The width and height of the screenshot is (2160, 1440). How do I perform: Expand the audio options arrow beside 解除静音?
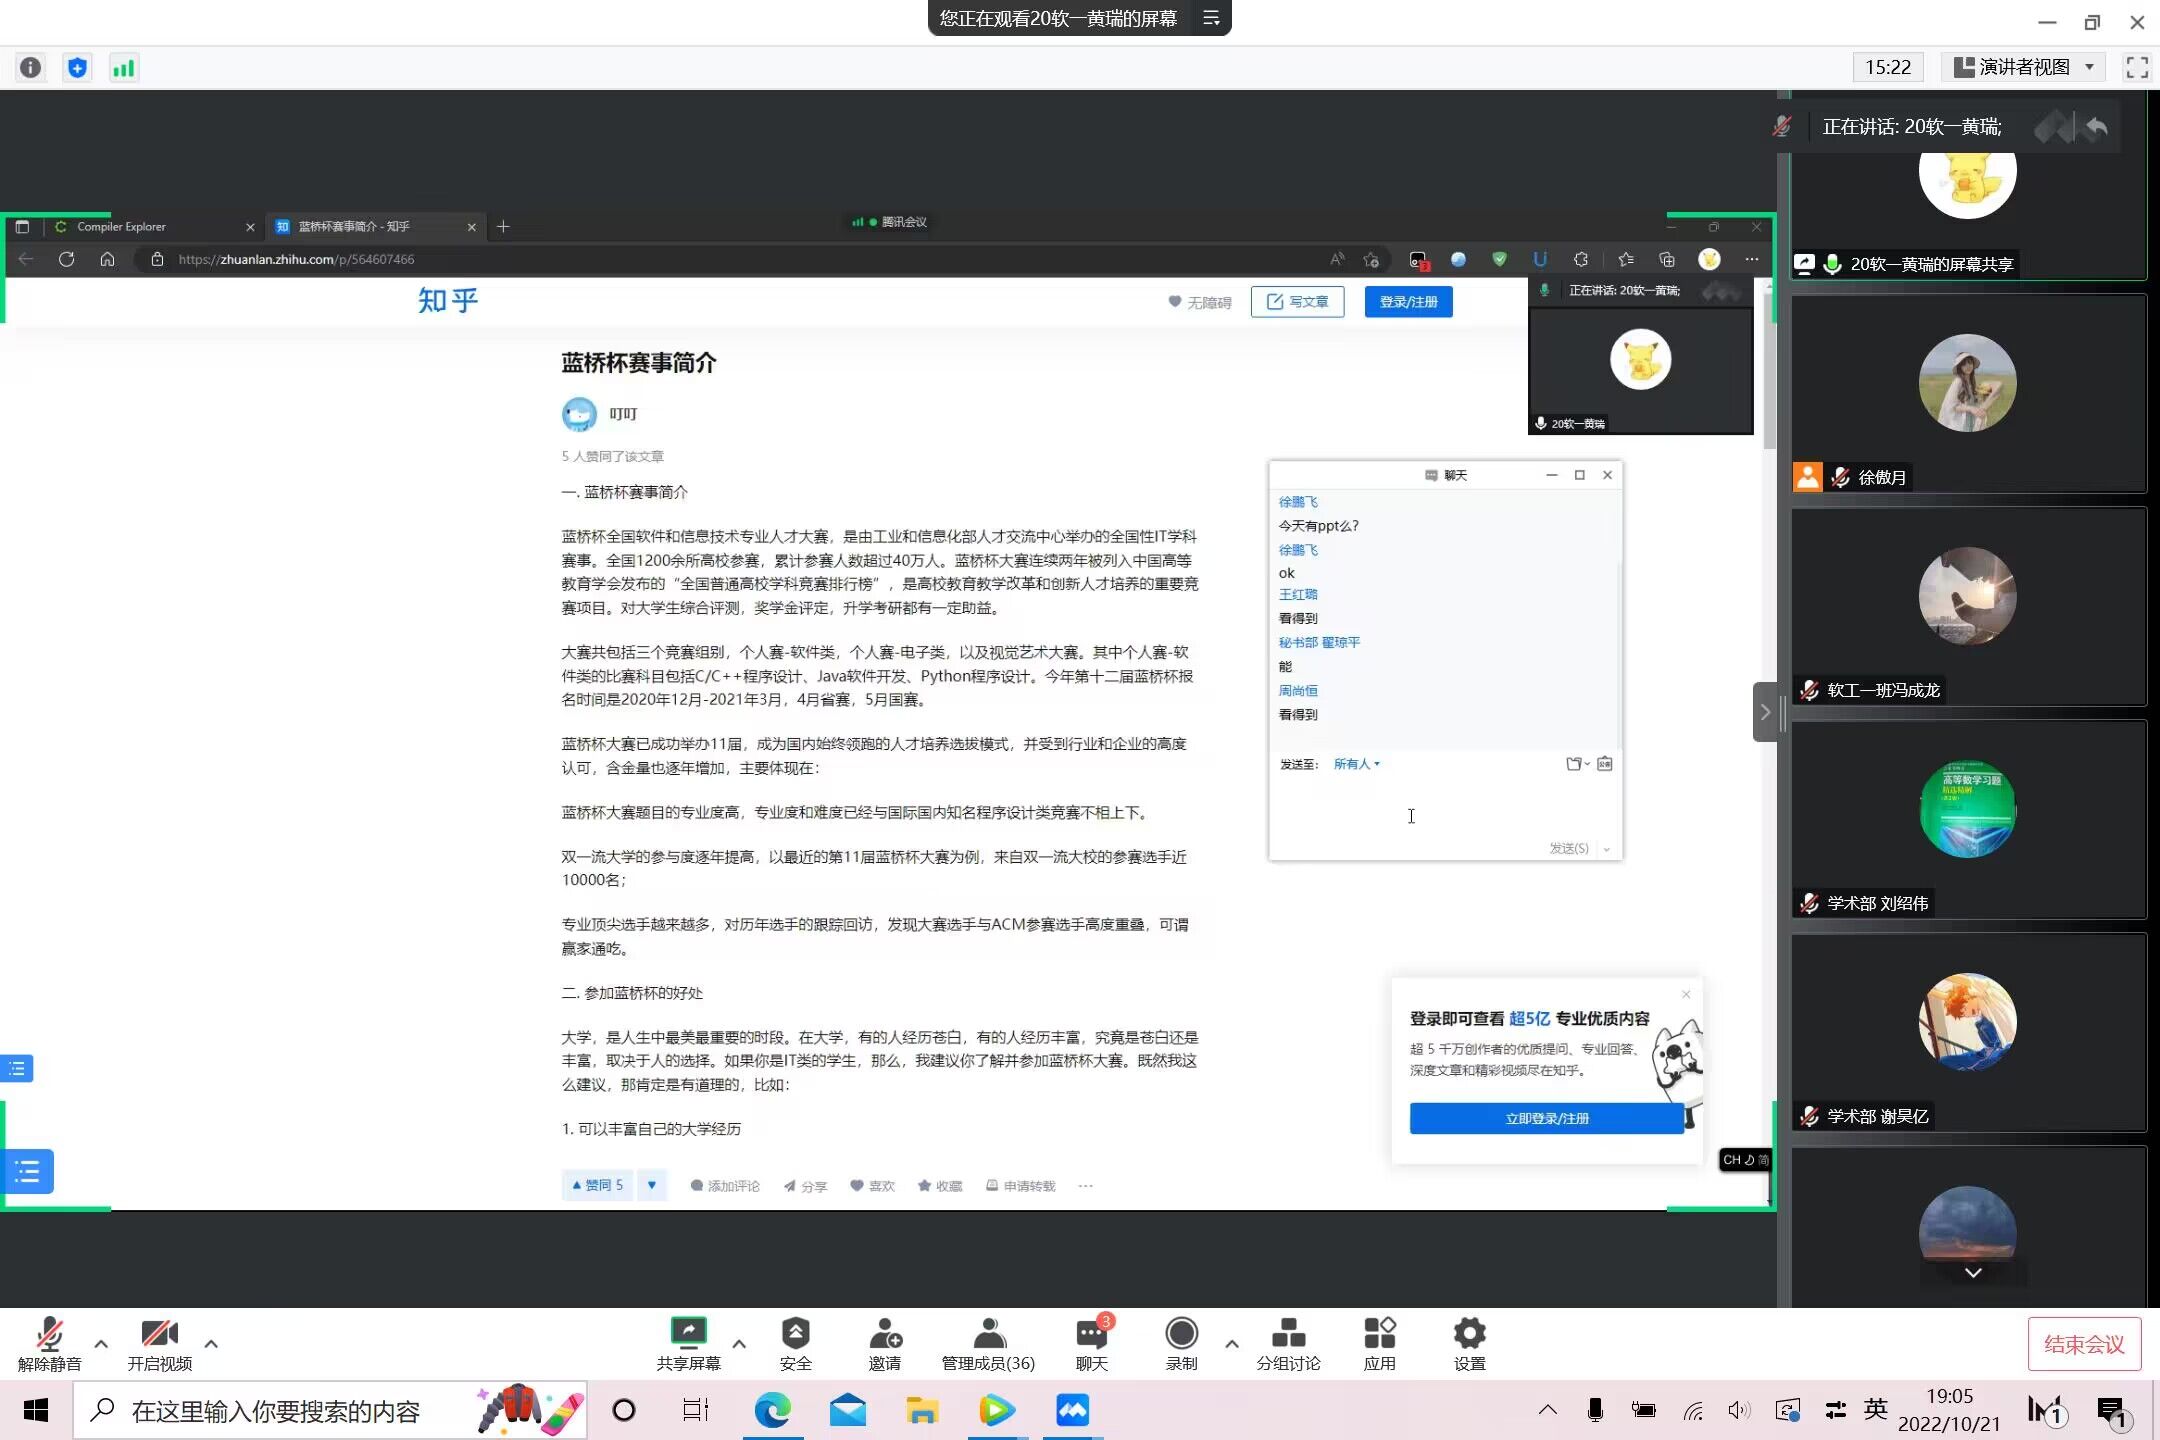pyautogui.click(x=101, y=1344)
